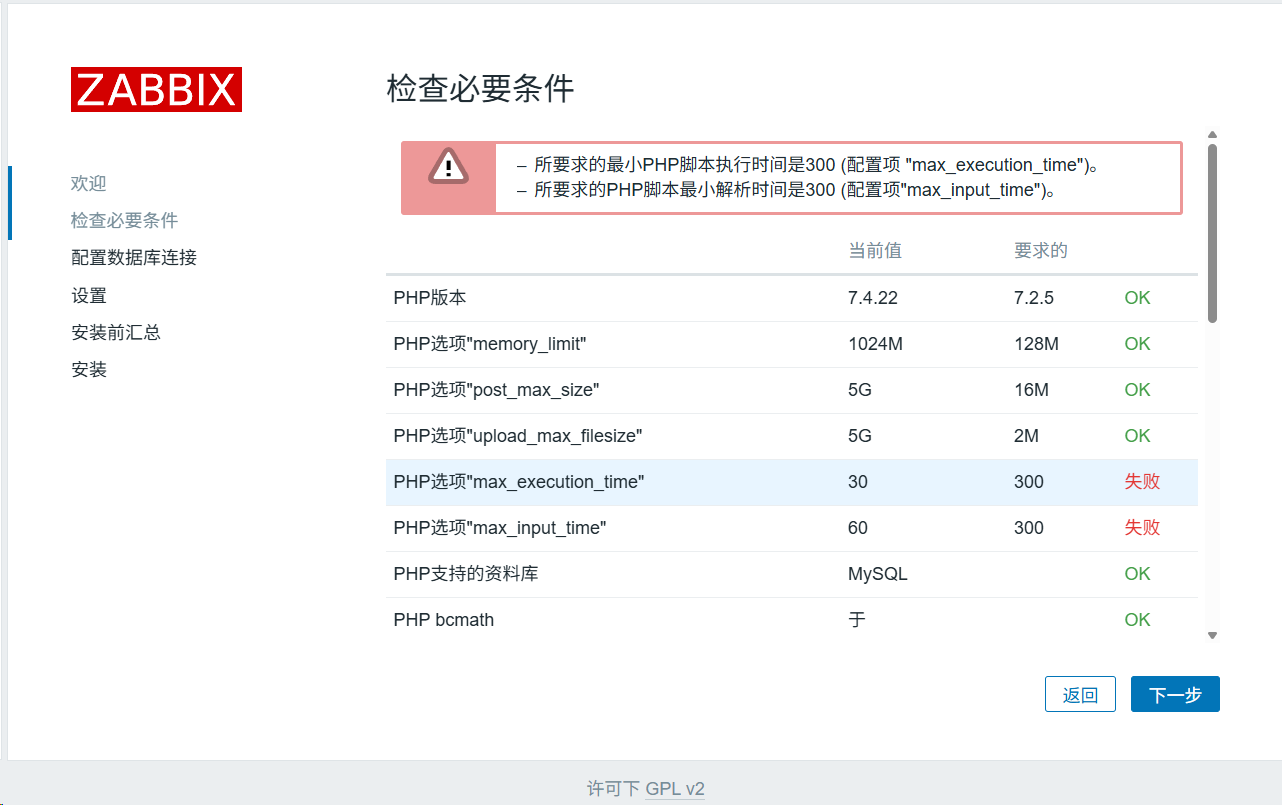Click the scrollbar up arrow
The image size is (1282, 805).
(1212, 135)
